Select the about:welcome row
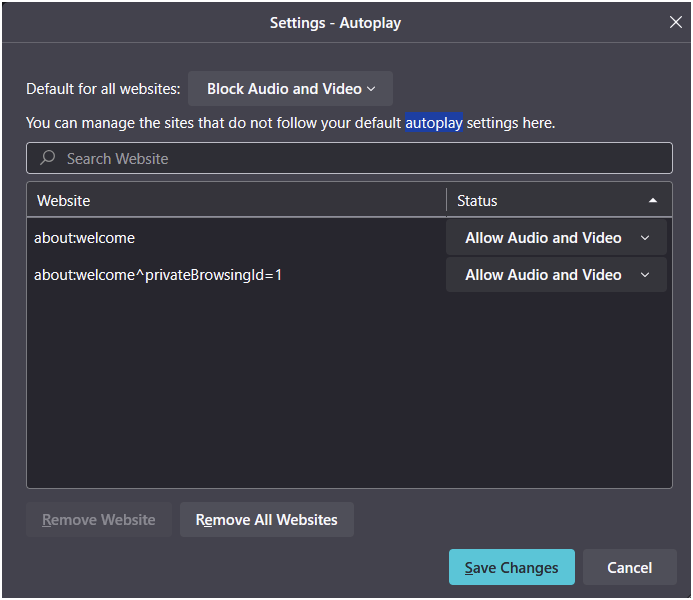Viewport: 693px width, 600px height. coord(236,238)
